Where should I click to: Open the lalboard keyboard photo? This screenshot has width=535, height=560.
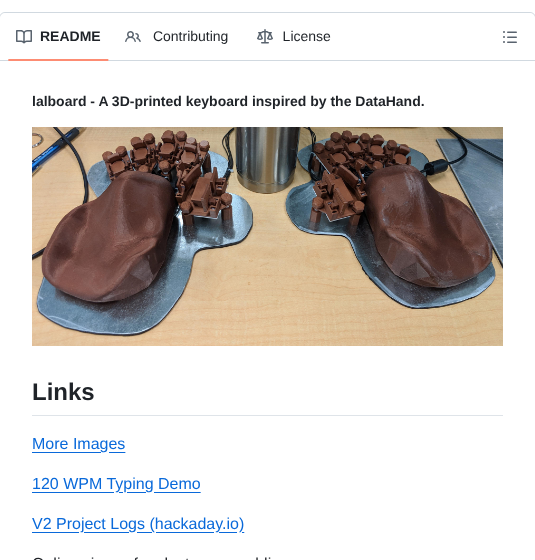pos(268,236)
